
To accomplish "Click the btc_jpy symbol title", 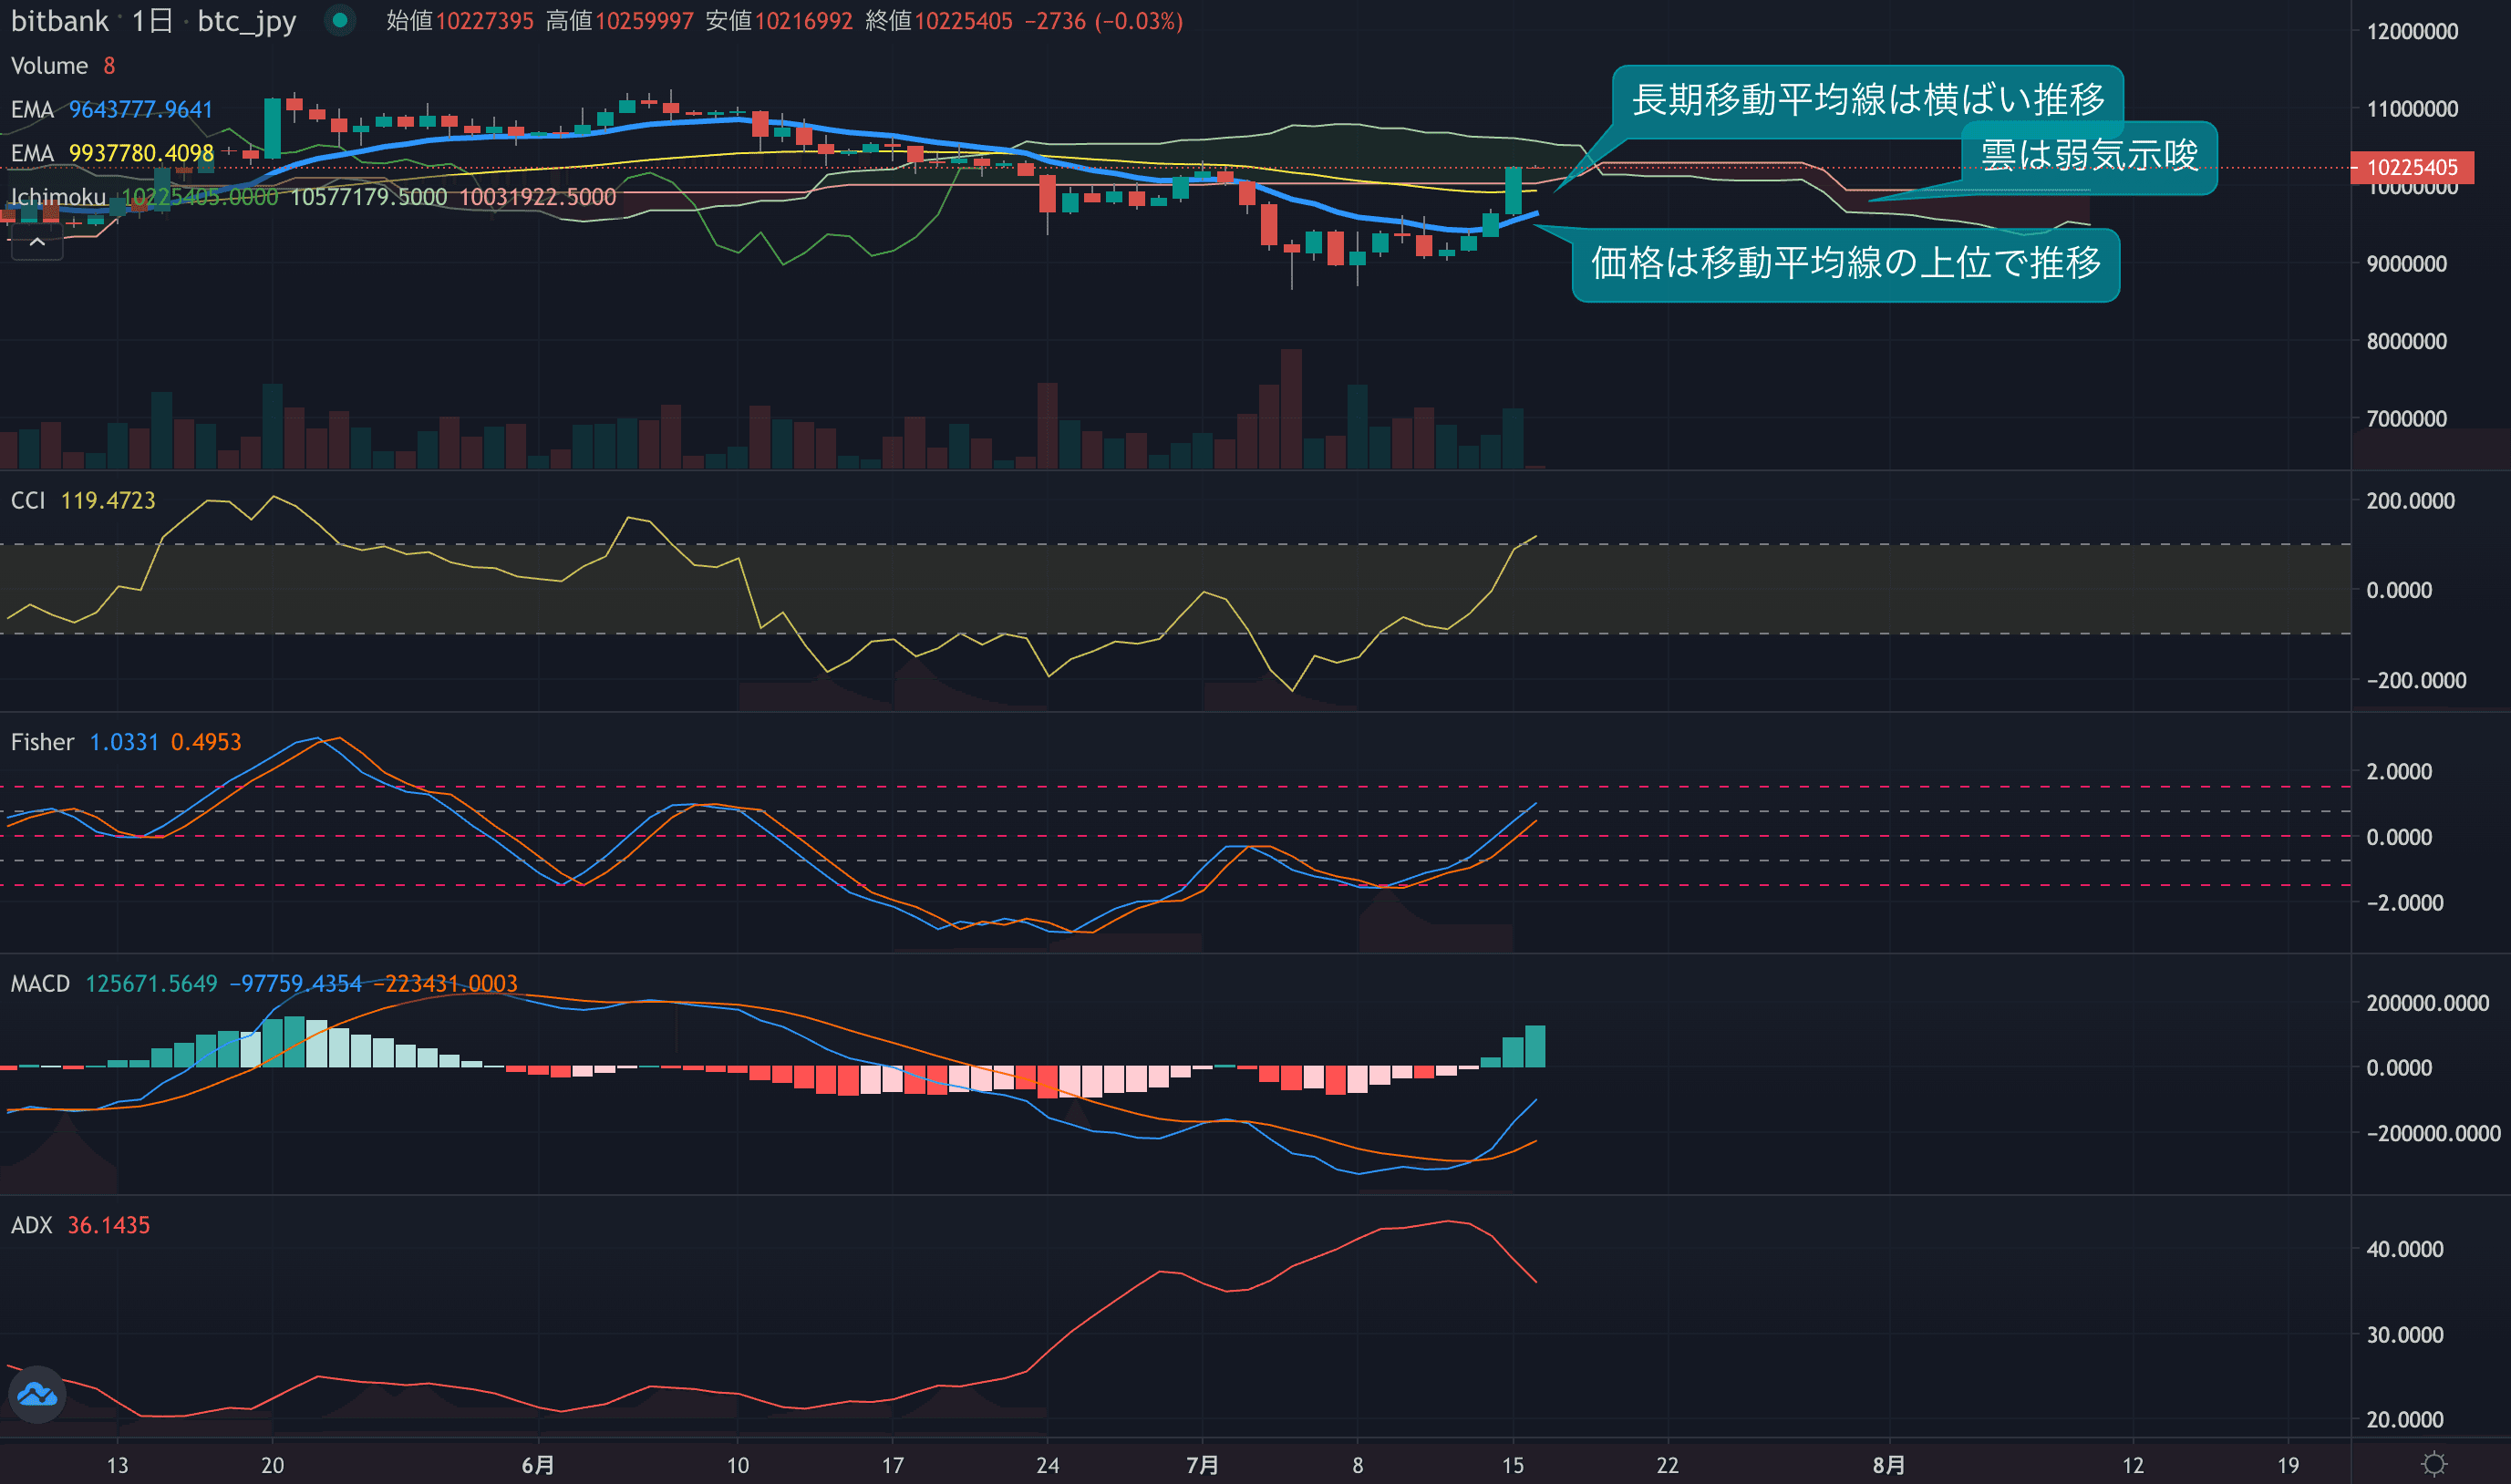I will 246,21.
